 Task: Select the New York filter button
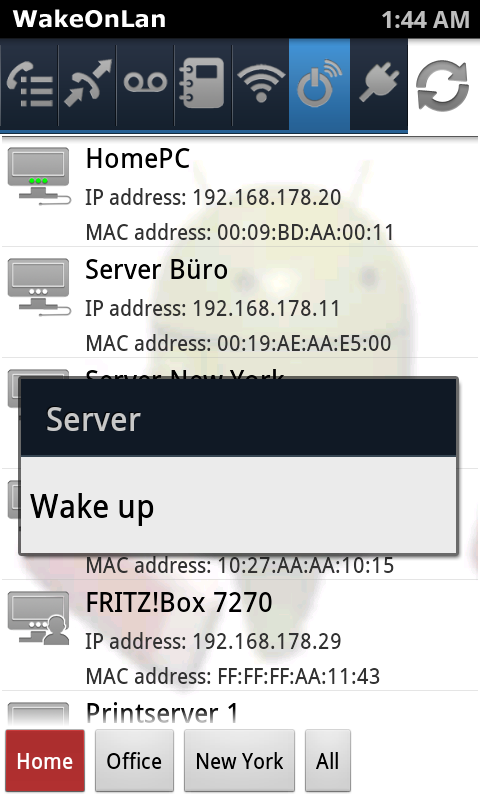[x=239, y=760]
